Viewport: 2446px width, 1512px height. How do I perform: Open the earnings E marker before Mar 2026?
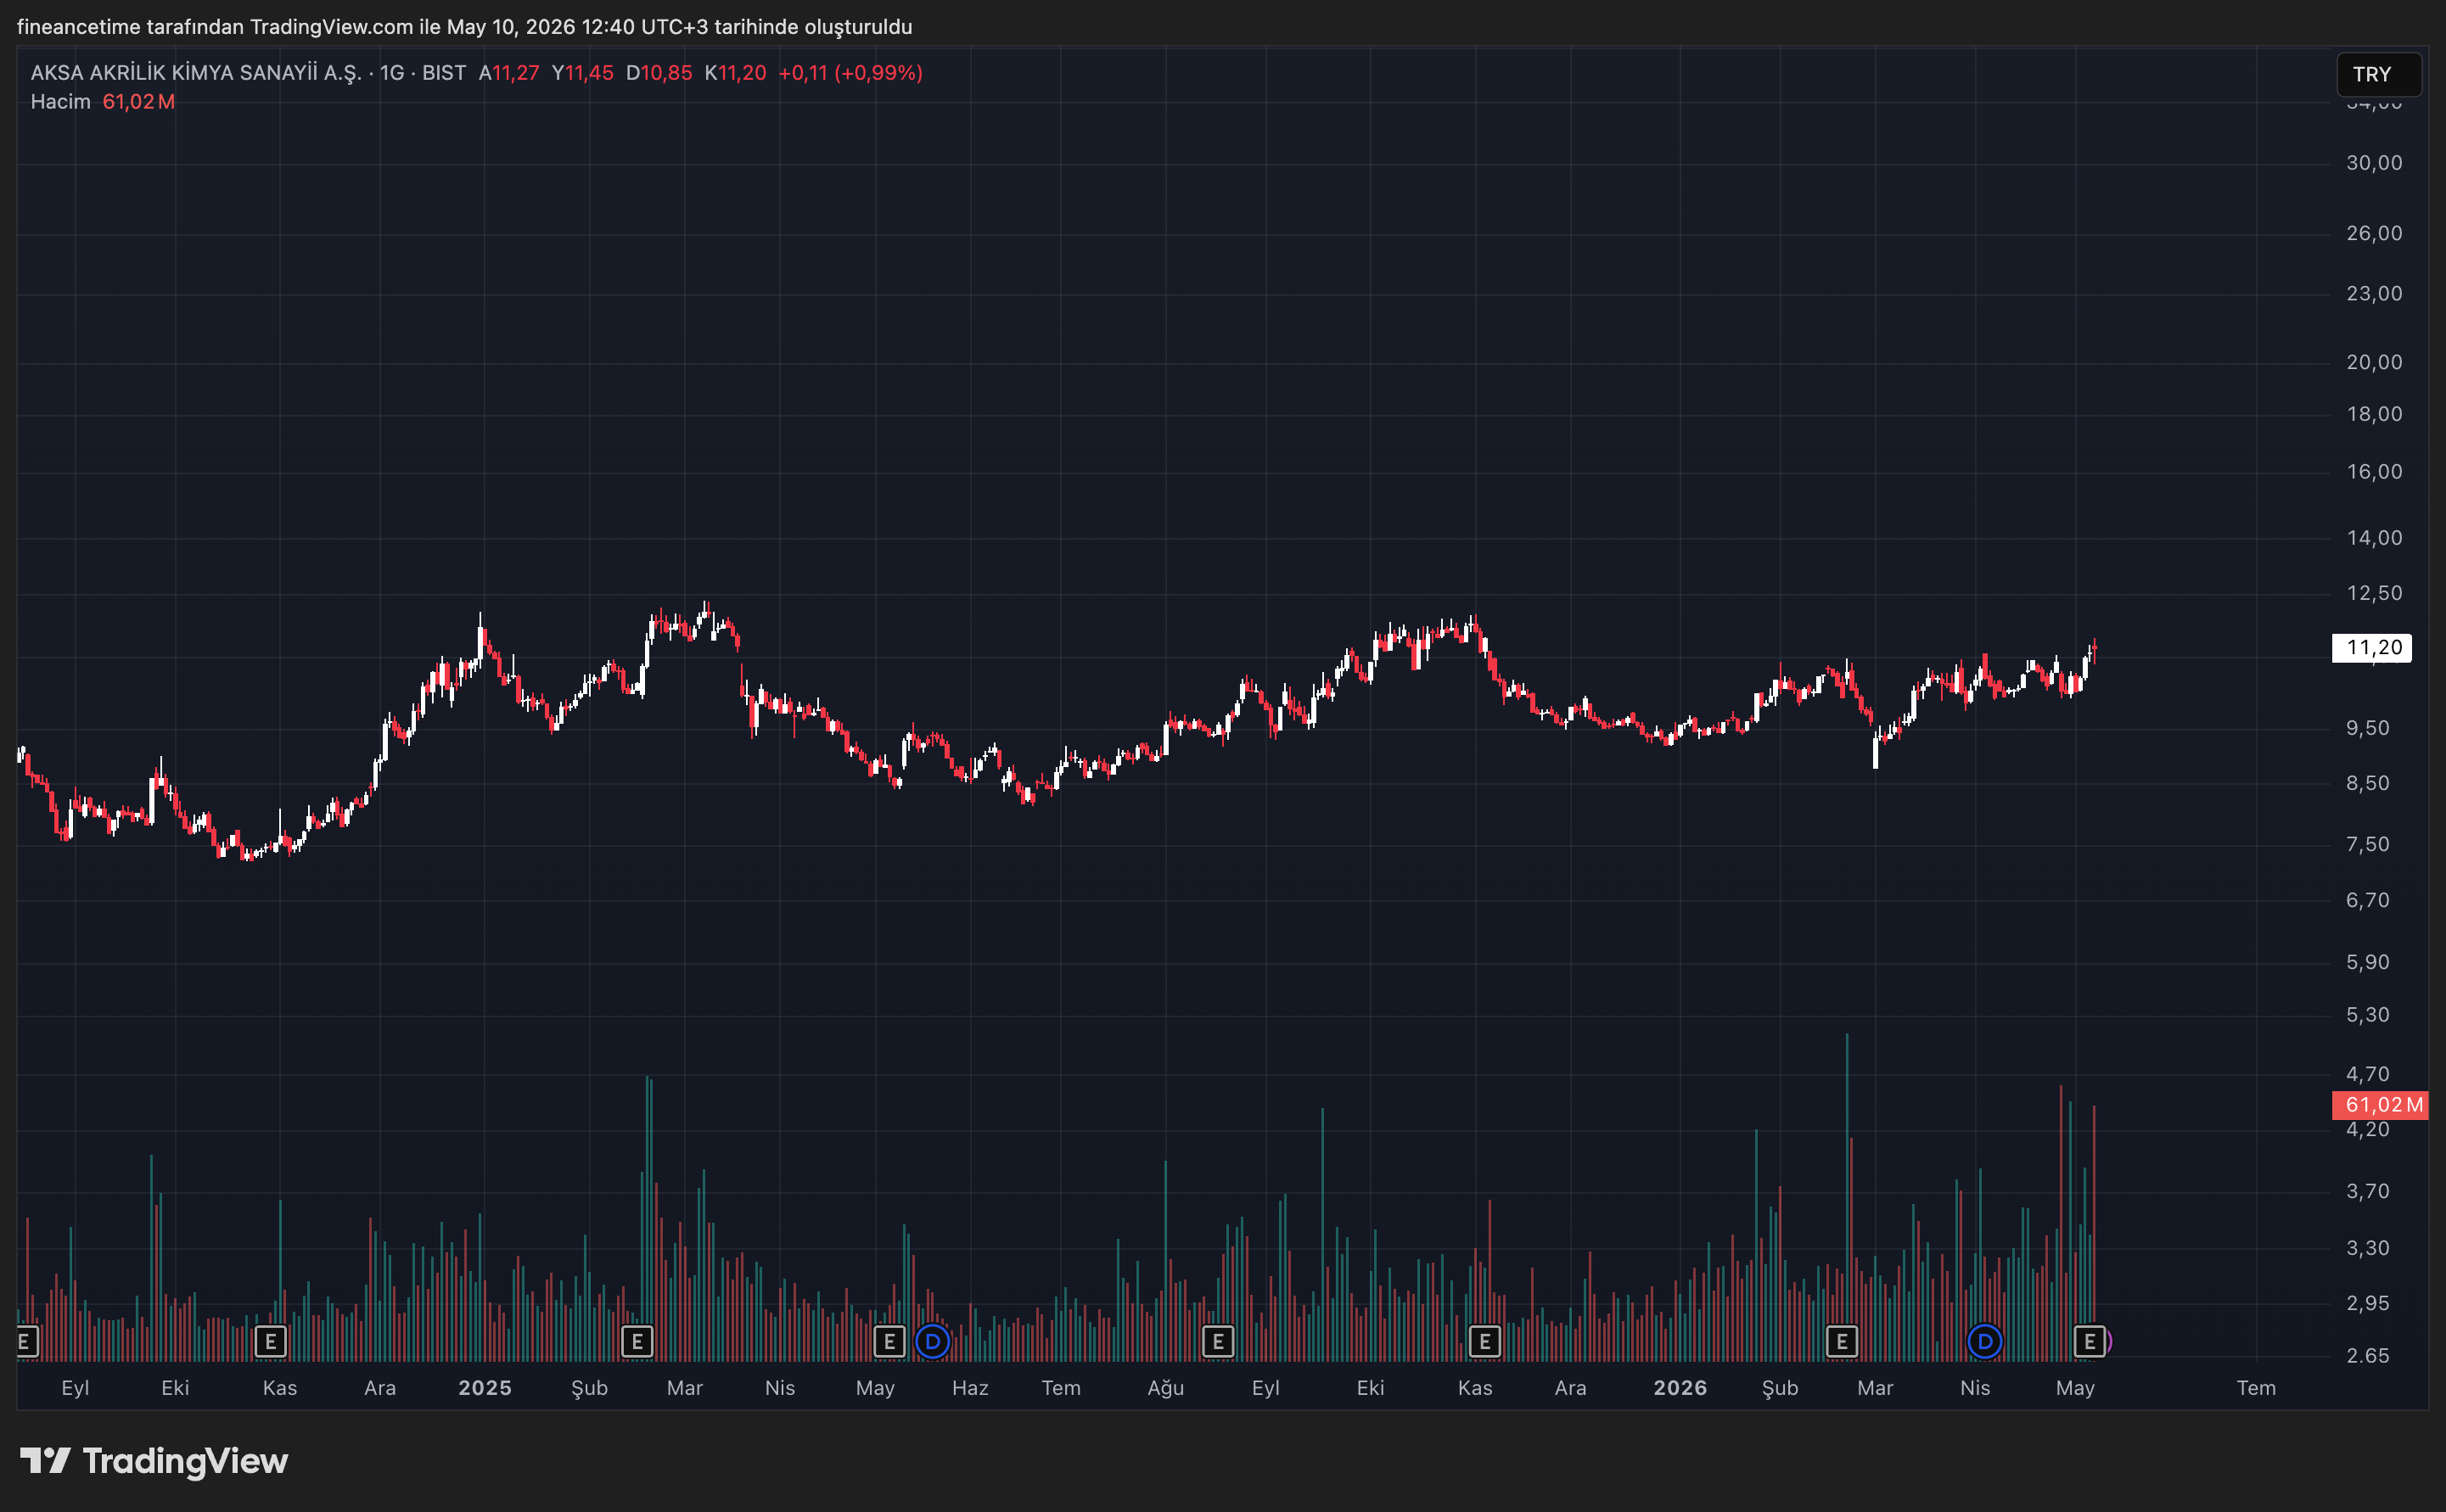[x=1841, y=1341]
